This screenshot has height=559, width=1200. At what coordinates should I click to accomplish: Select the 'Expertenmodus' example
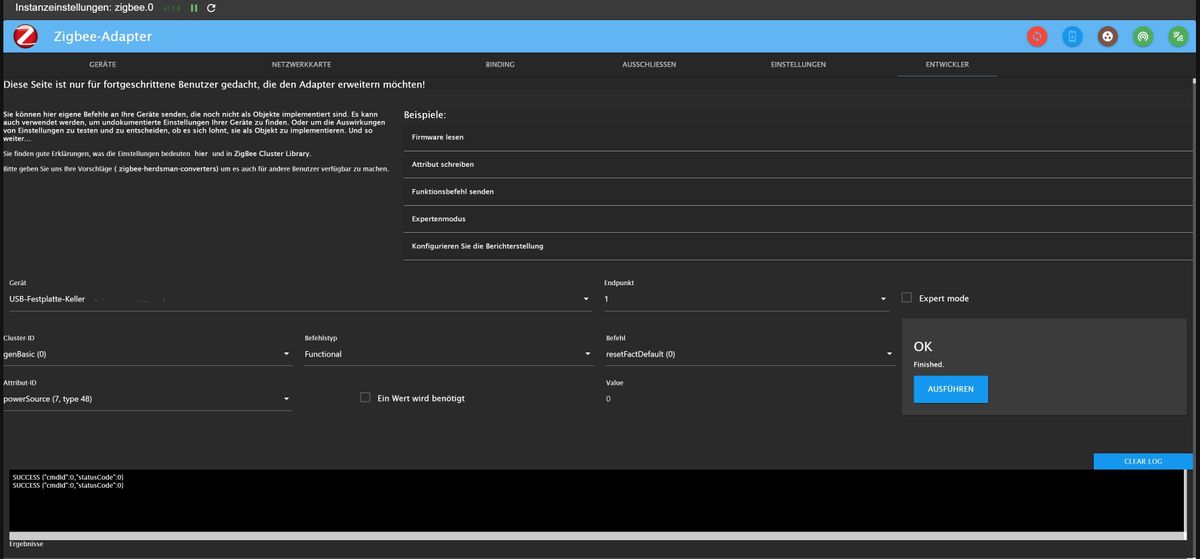(x=797, y=218)
